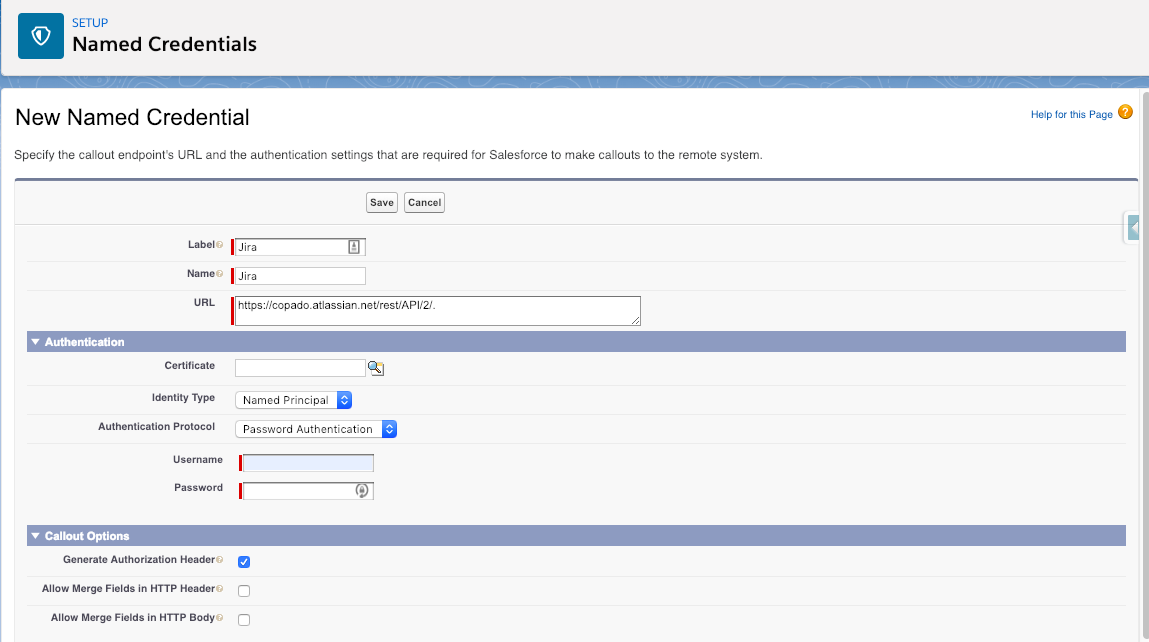Collapse the Callout Options section

tap(35, 536)
